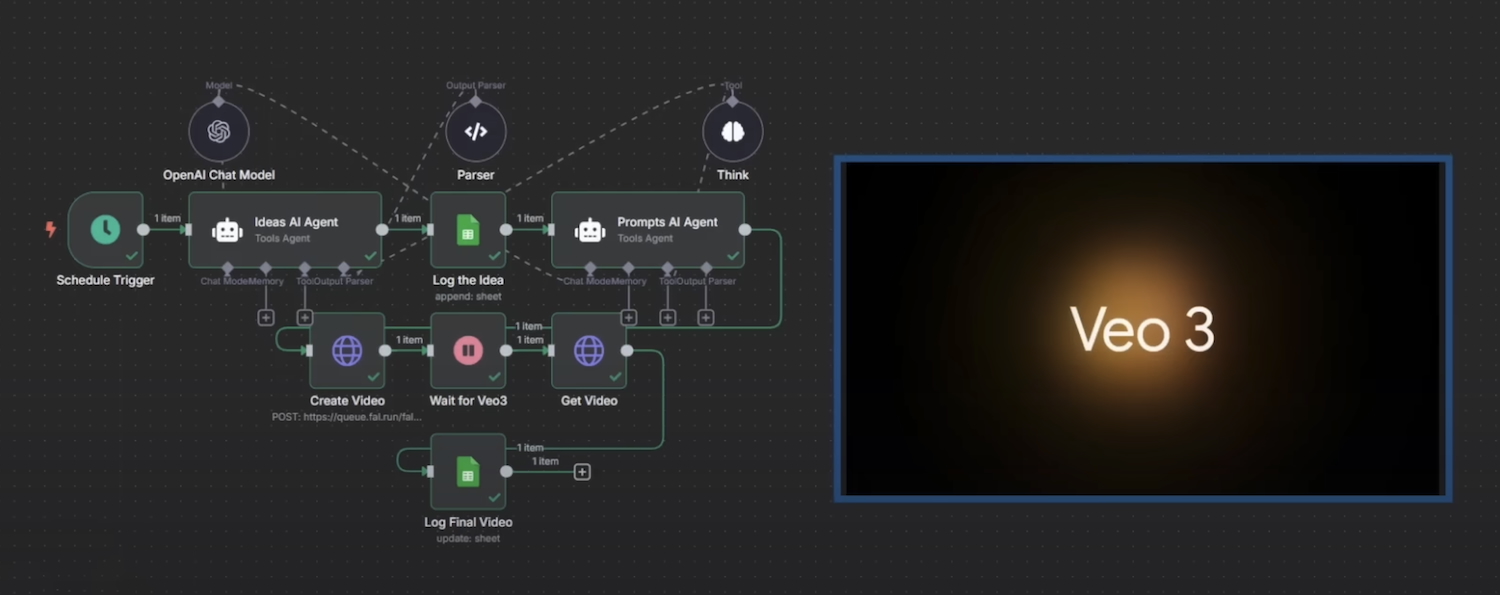Screen dimensions: 1500x595
Task: Click the "Schedule Trigger" label
Action: coord(106,280)
